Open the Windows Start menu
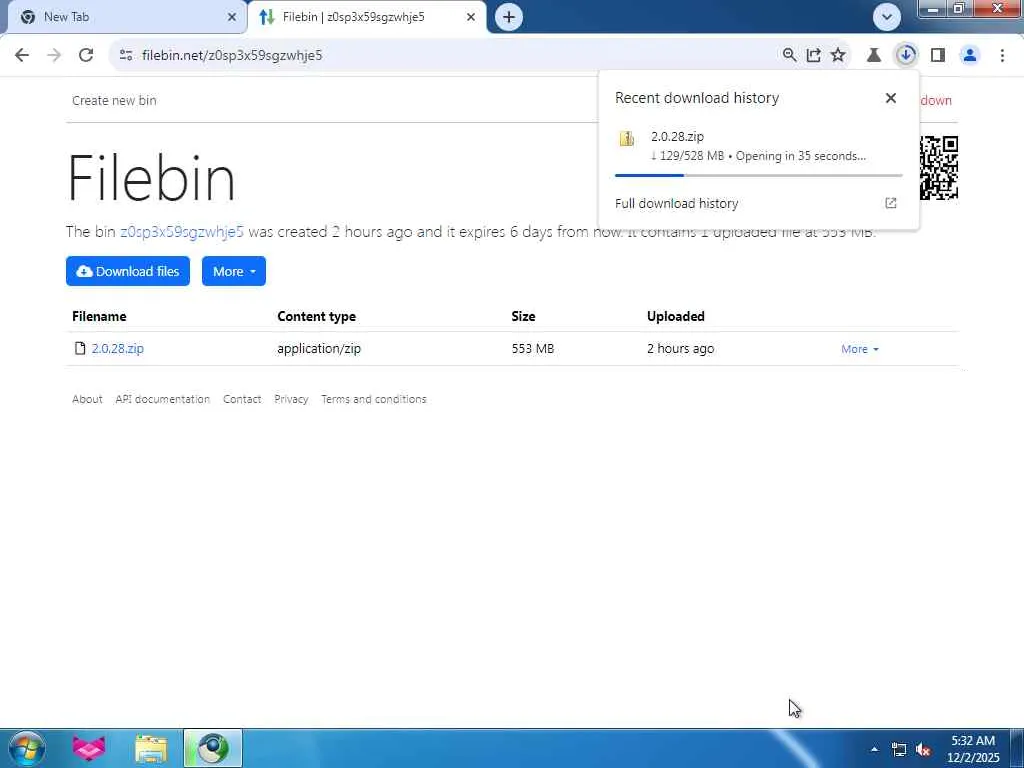The width and height of the screenshot is (1024, 768). pyautogui.click(x=26, y=748)
